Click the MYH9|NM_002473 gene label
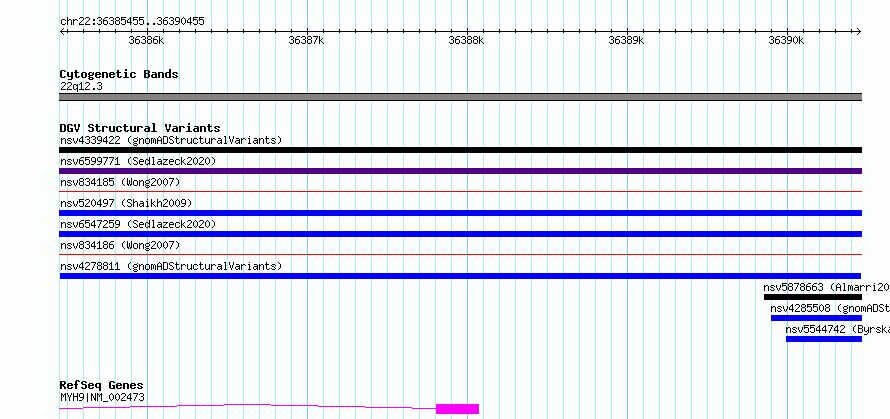Image resolution: width=890 pixels, height=419 pixels. pyautogui.click(x=102, y=397)
